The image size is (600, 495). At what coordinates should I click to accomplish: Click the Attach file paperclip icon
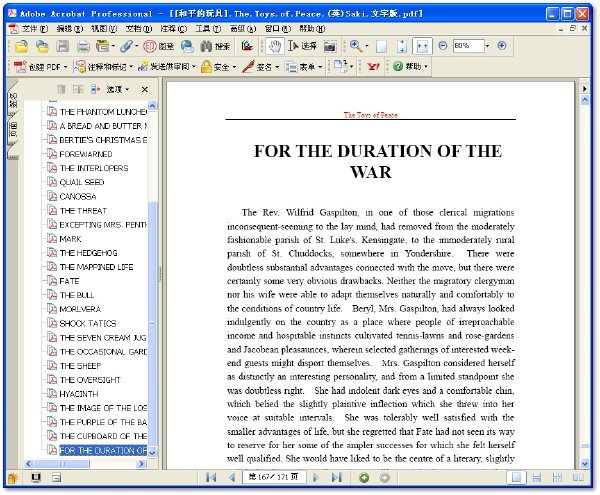126,46
